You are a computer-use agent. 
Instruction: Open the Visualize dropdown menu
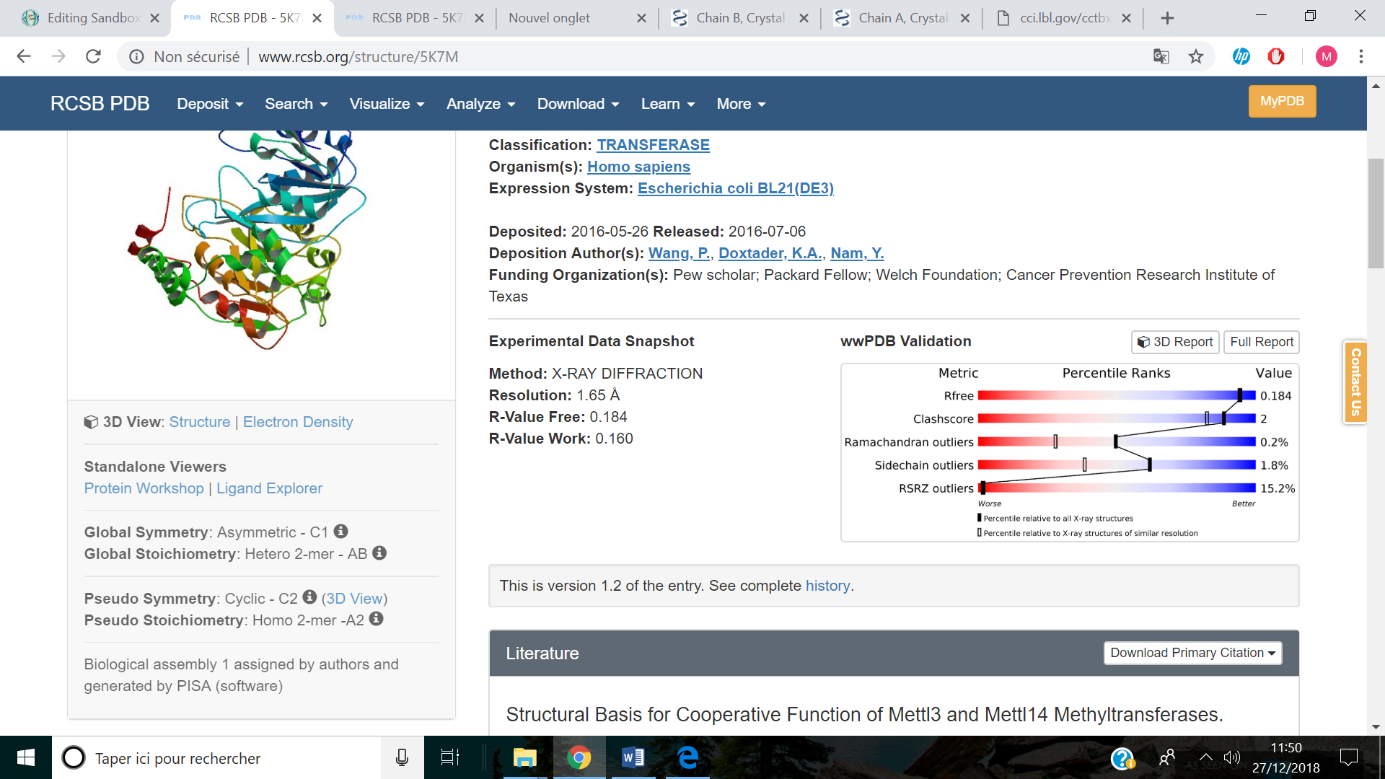point(387,104)
